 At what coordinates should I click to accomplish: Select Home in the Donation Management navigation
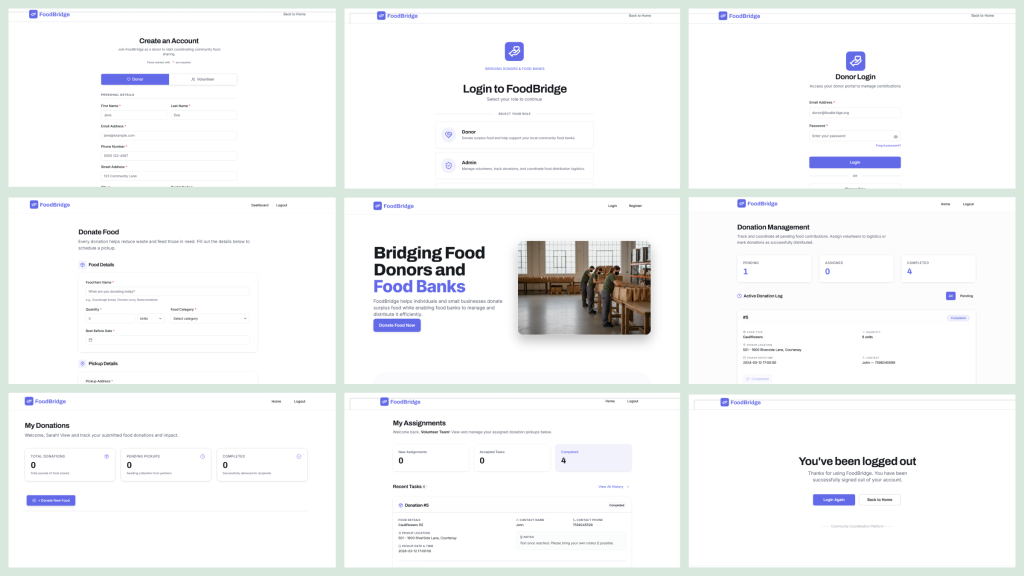click(944, 203)
